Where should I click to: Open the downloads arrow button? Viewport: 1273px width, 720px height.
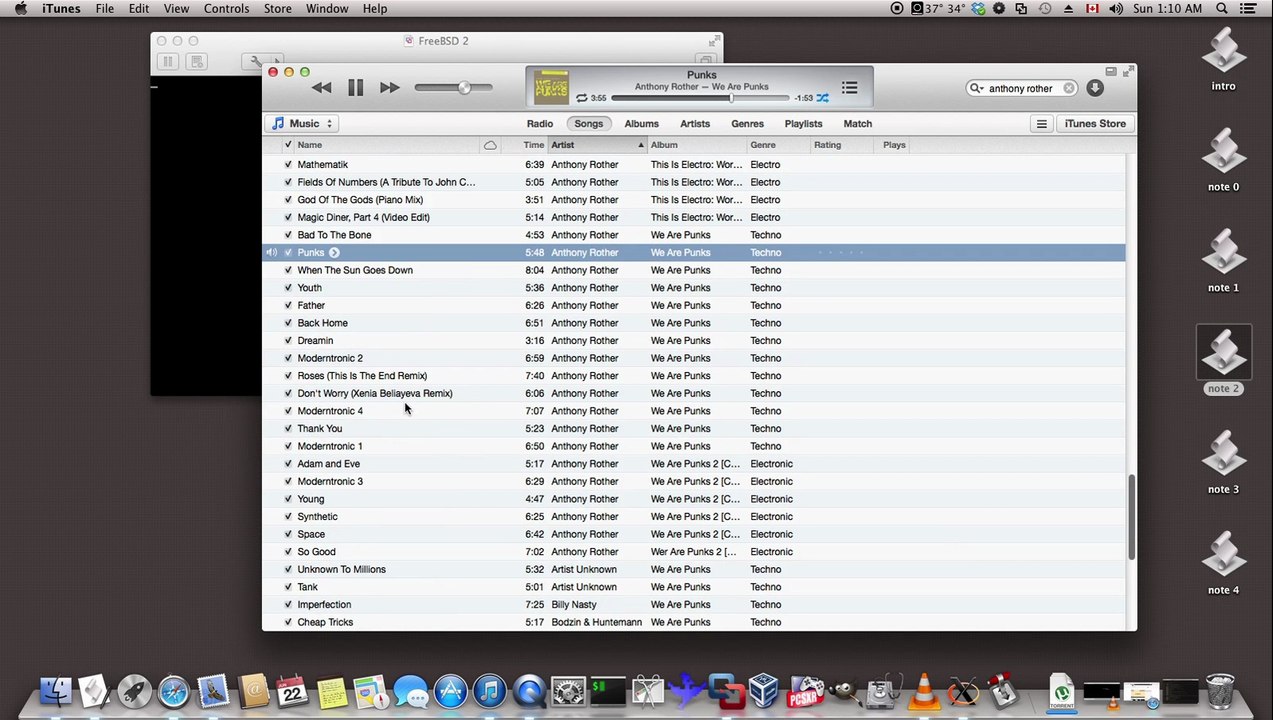coord(1095,88)
